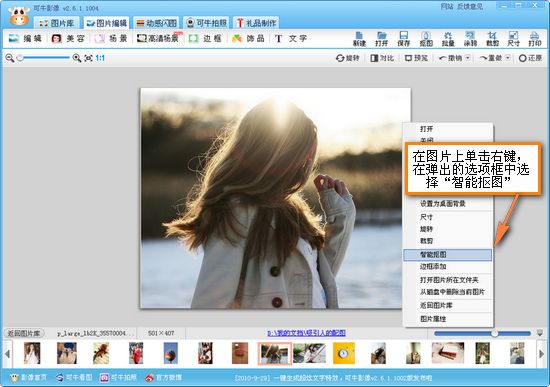Open the 可牛拍照 link in status bar
Screen dimensions: 550x387
coord(119,378)
